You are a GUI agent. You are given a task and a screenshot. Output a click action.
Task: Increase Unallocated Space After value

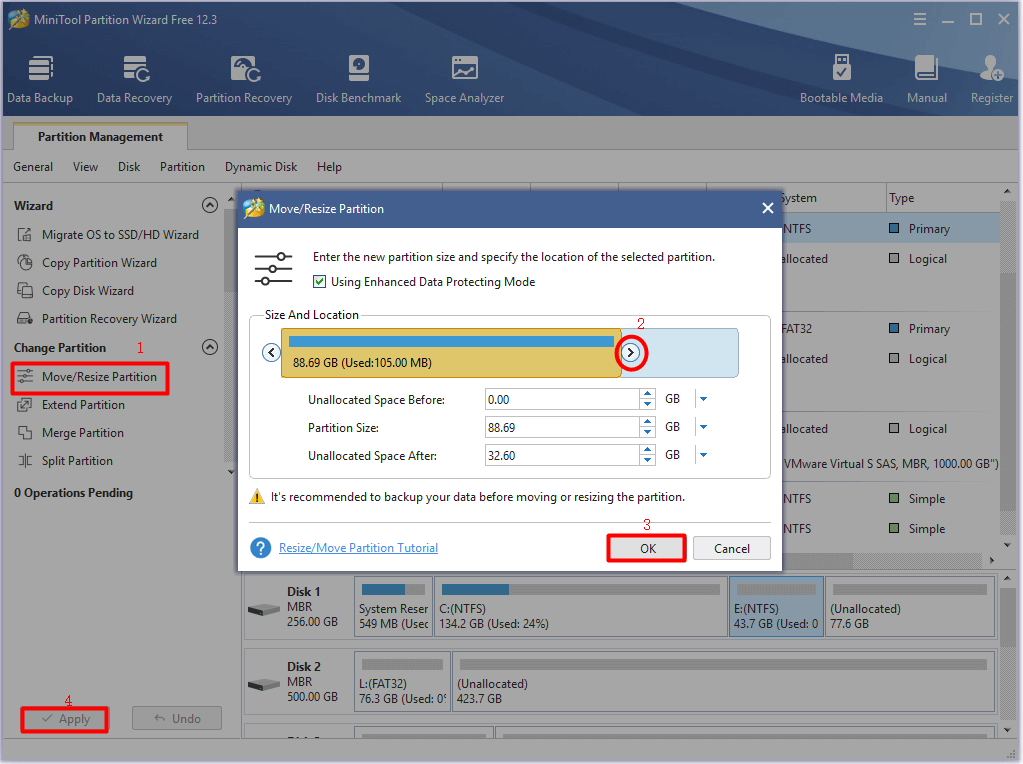pos(647,450)
